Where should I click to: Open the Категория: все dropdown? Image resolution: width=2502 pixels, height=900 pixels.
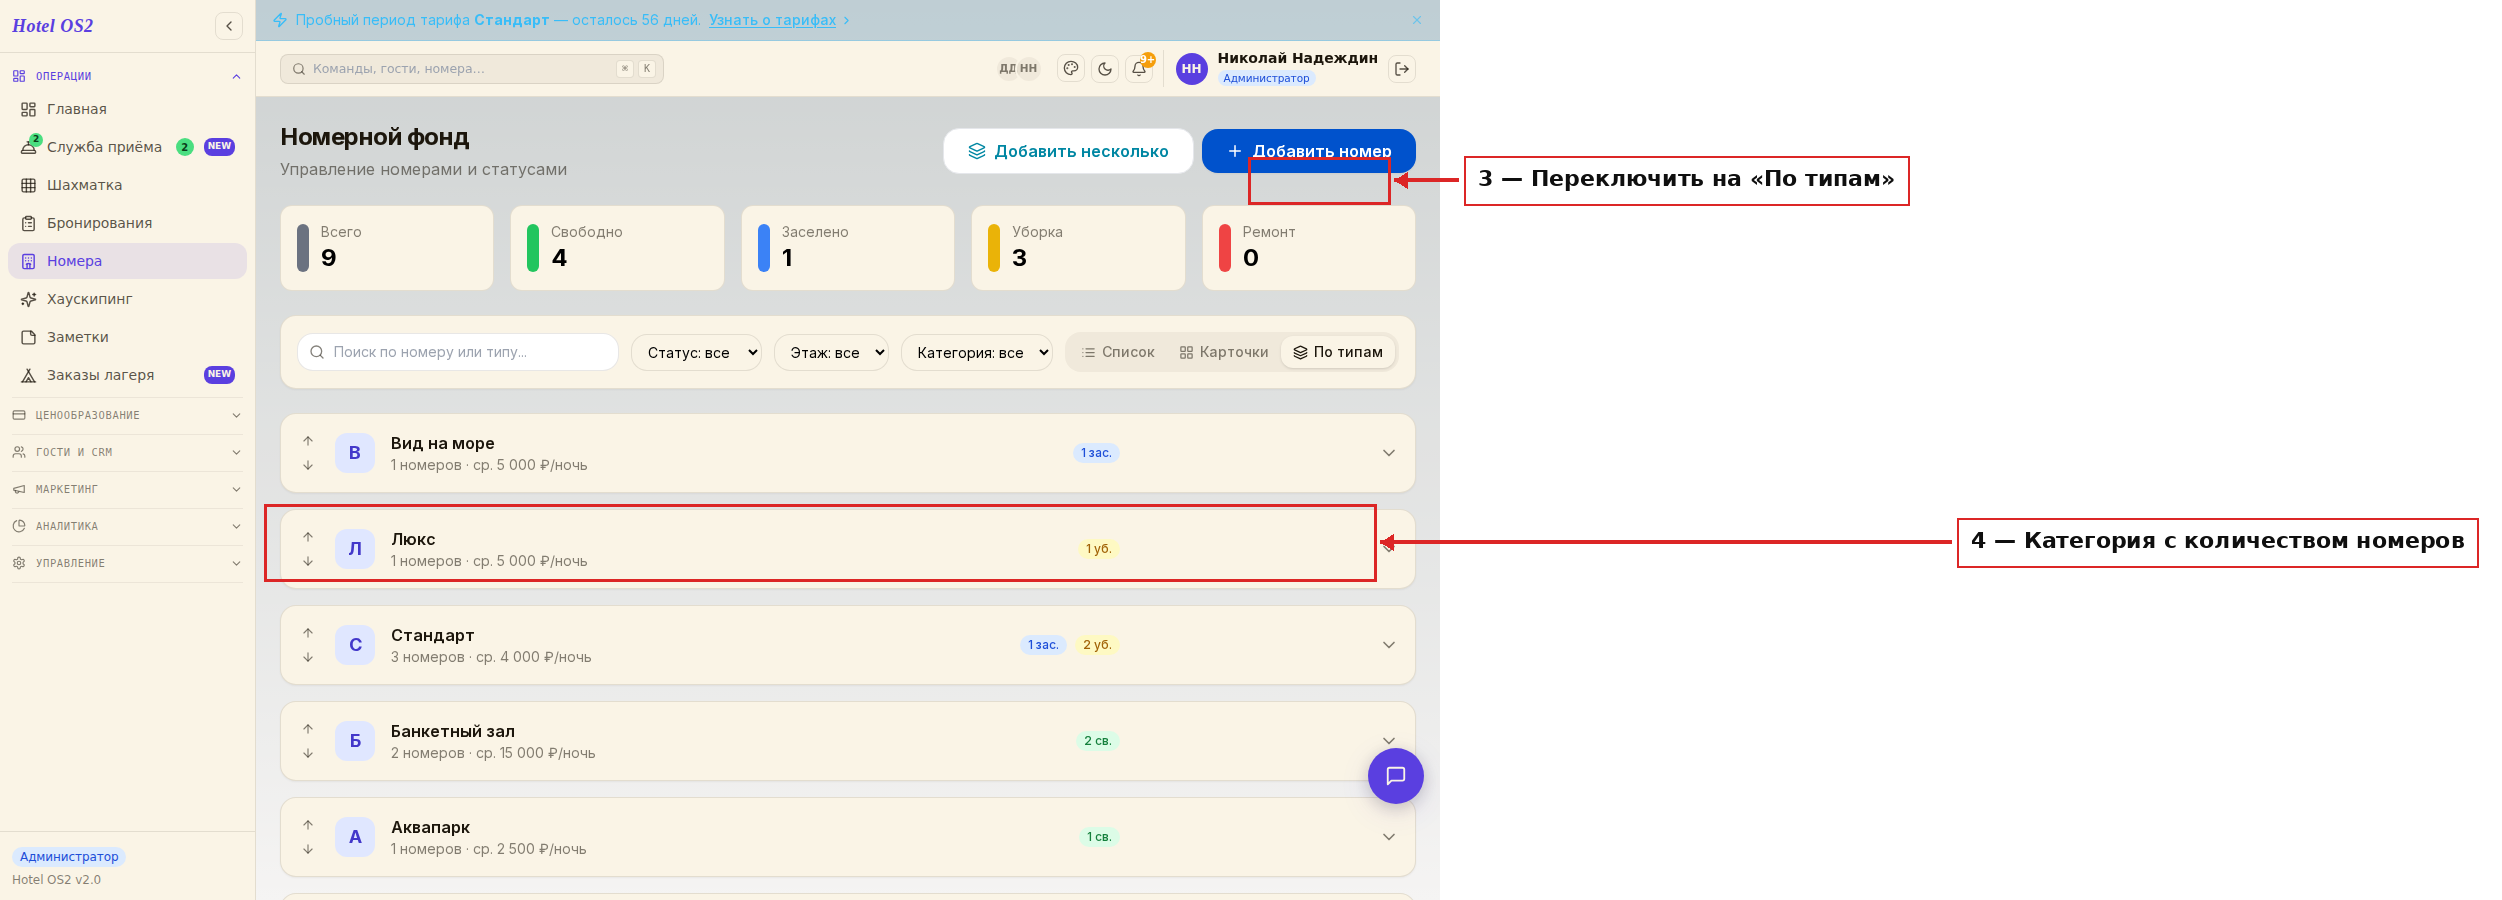[x=977, y=352]
